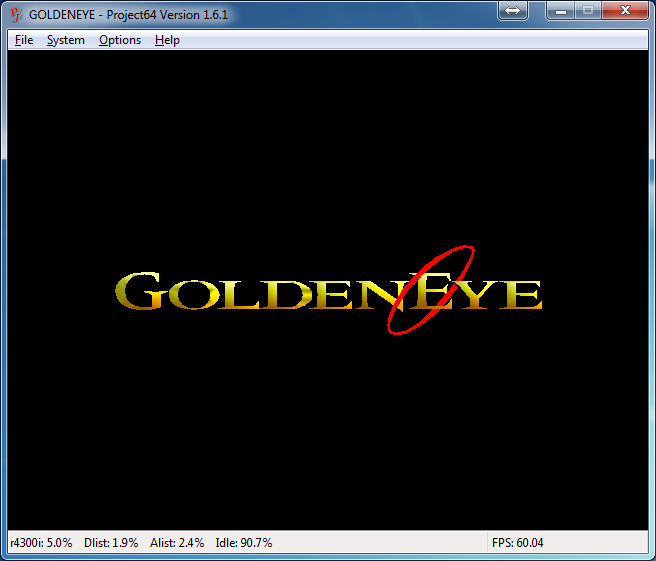Viewport: 656px width, 561px height.
Task: Click the double-arrow button in title bar
Action: coord(512,10)
